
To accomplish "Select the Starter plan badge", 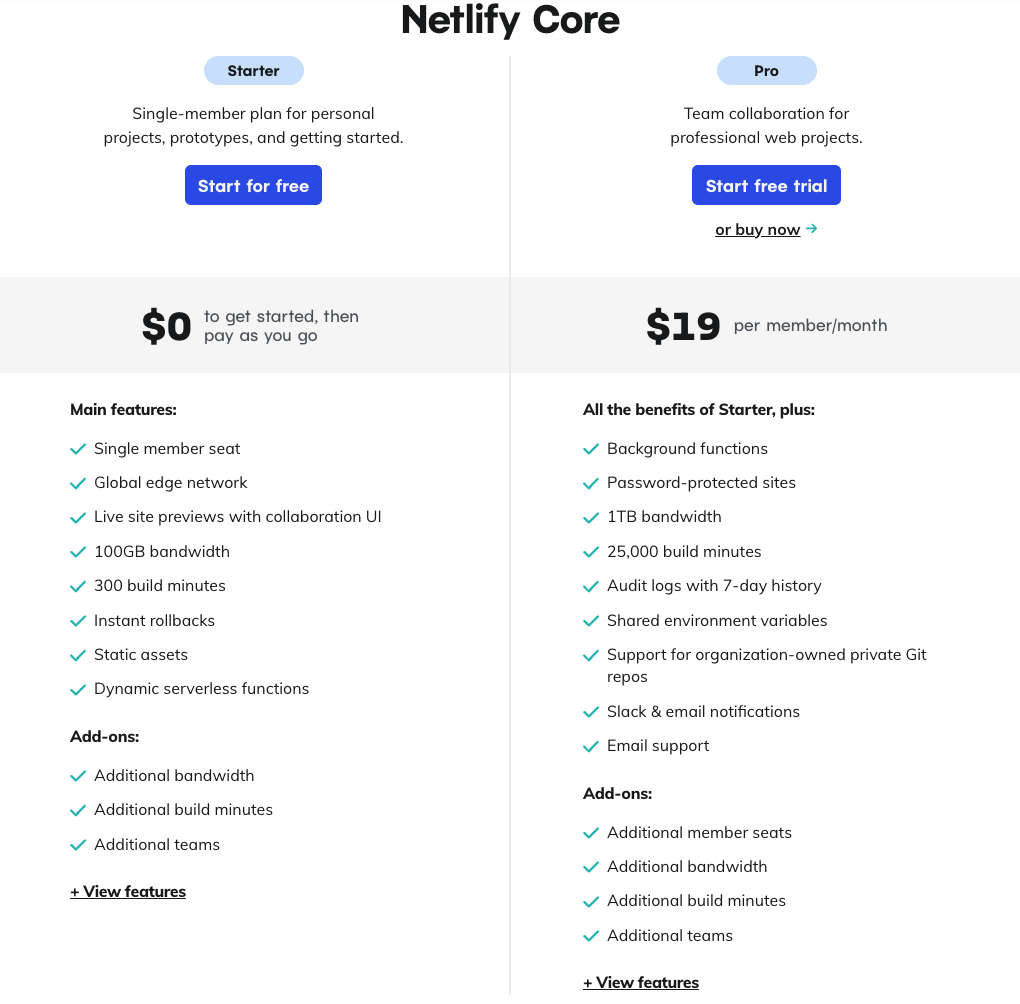I will [x=253, y=70].
